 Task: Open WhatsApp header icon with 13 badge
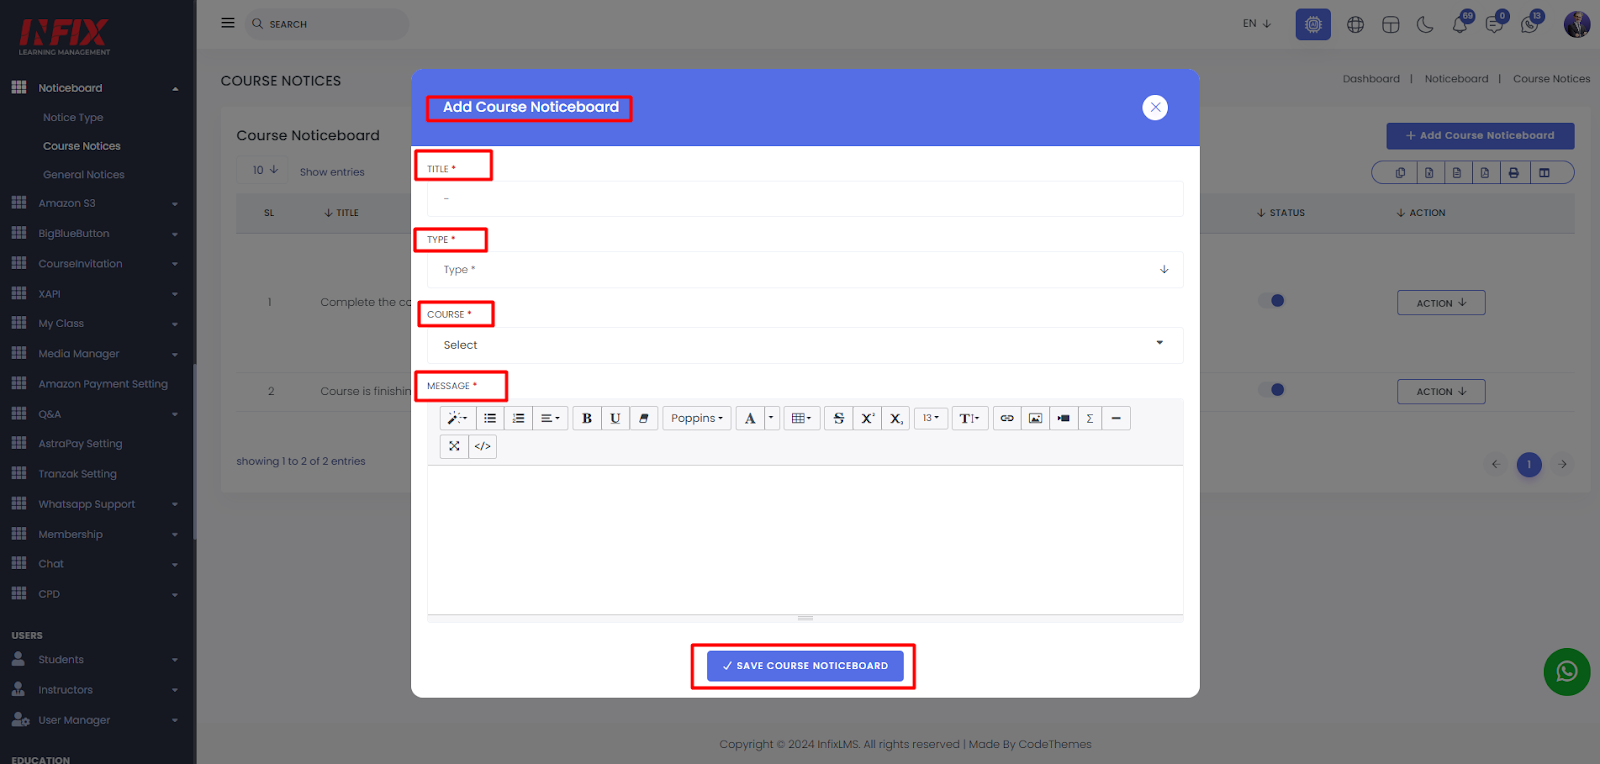tap(1530, 24)
